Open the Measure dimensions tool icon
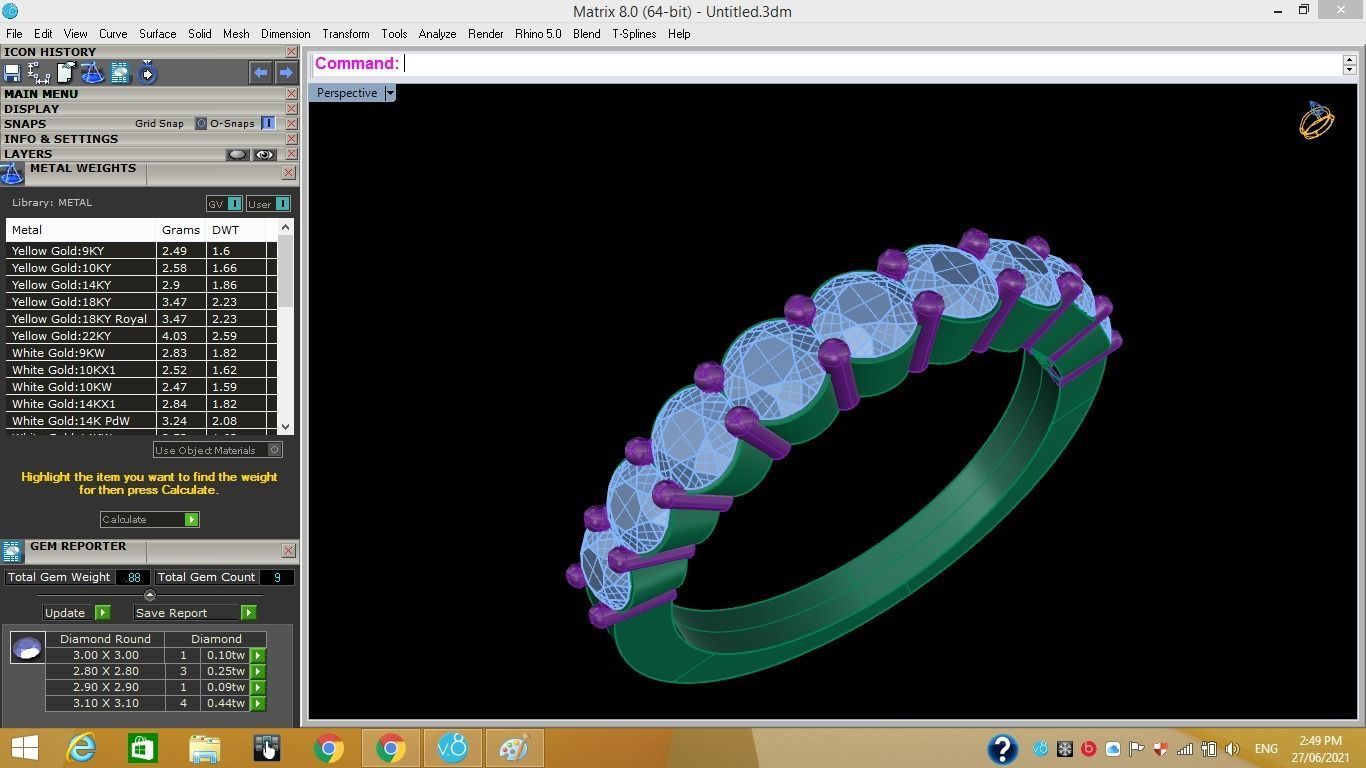1366x768 pixels. [x=39, y=73]
